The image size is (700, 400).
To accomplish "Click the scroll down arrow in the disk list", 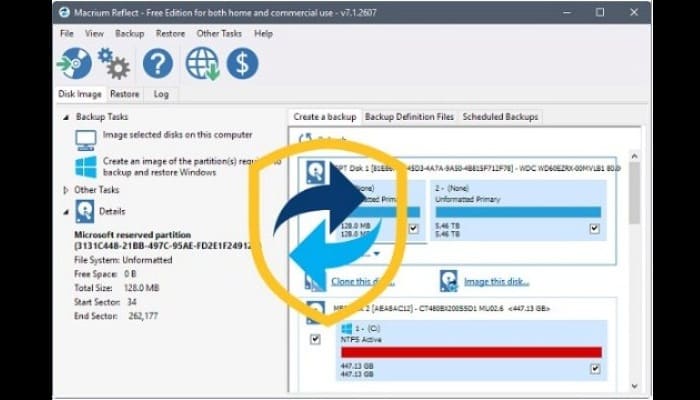I will 634,386.
